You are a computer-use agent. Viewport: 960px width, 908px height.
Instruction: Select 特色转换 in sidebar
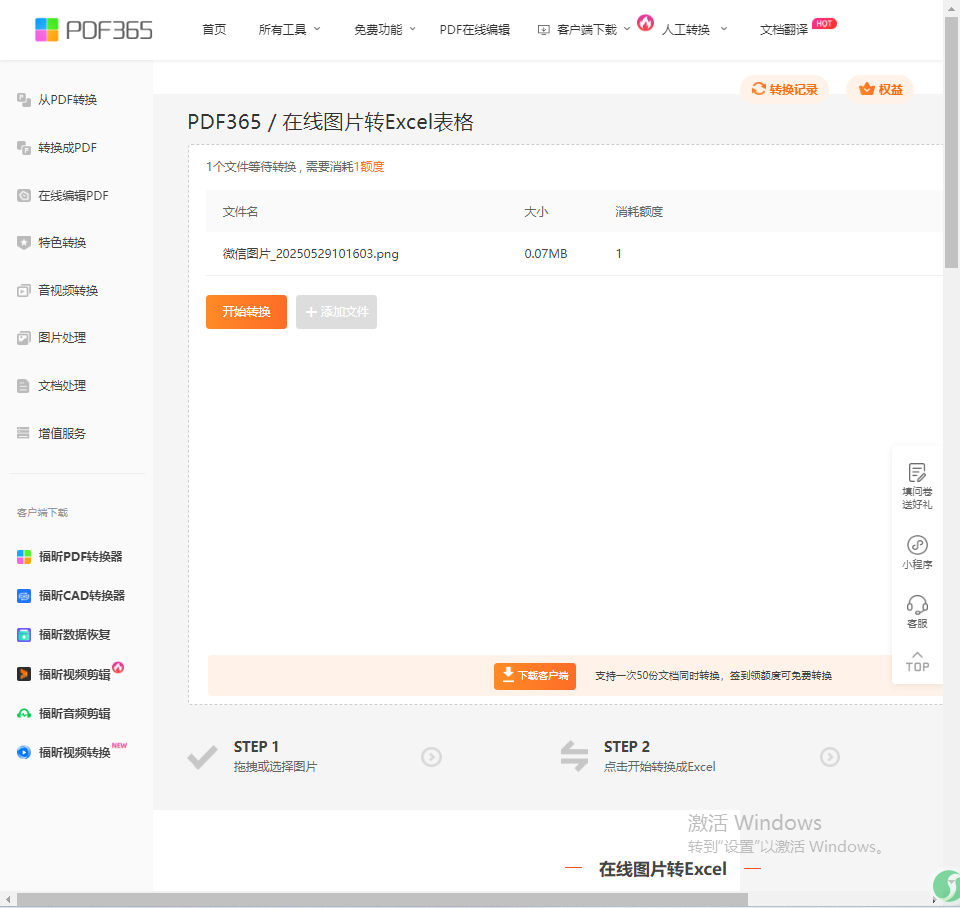62,242
